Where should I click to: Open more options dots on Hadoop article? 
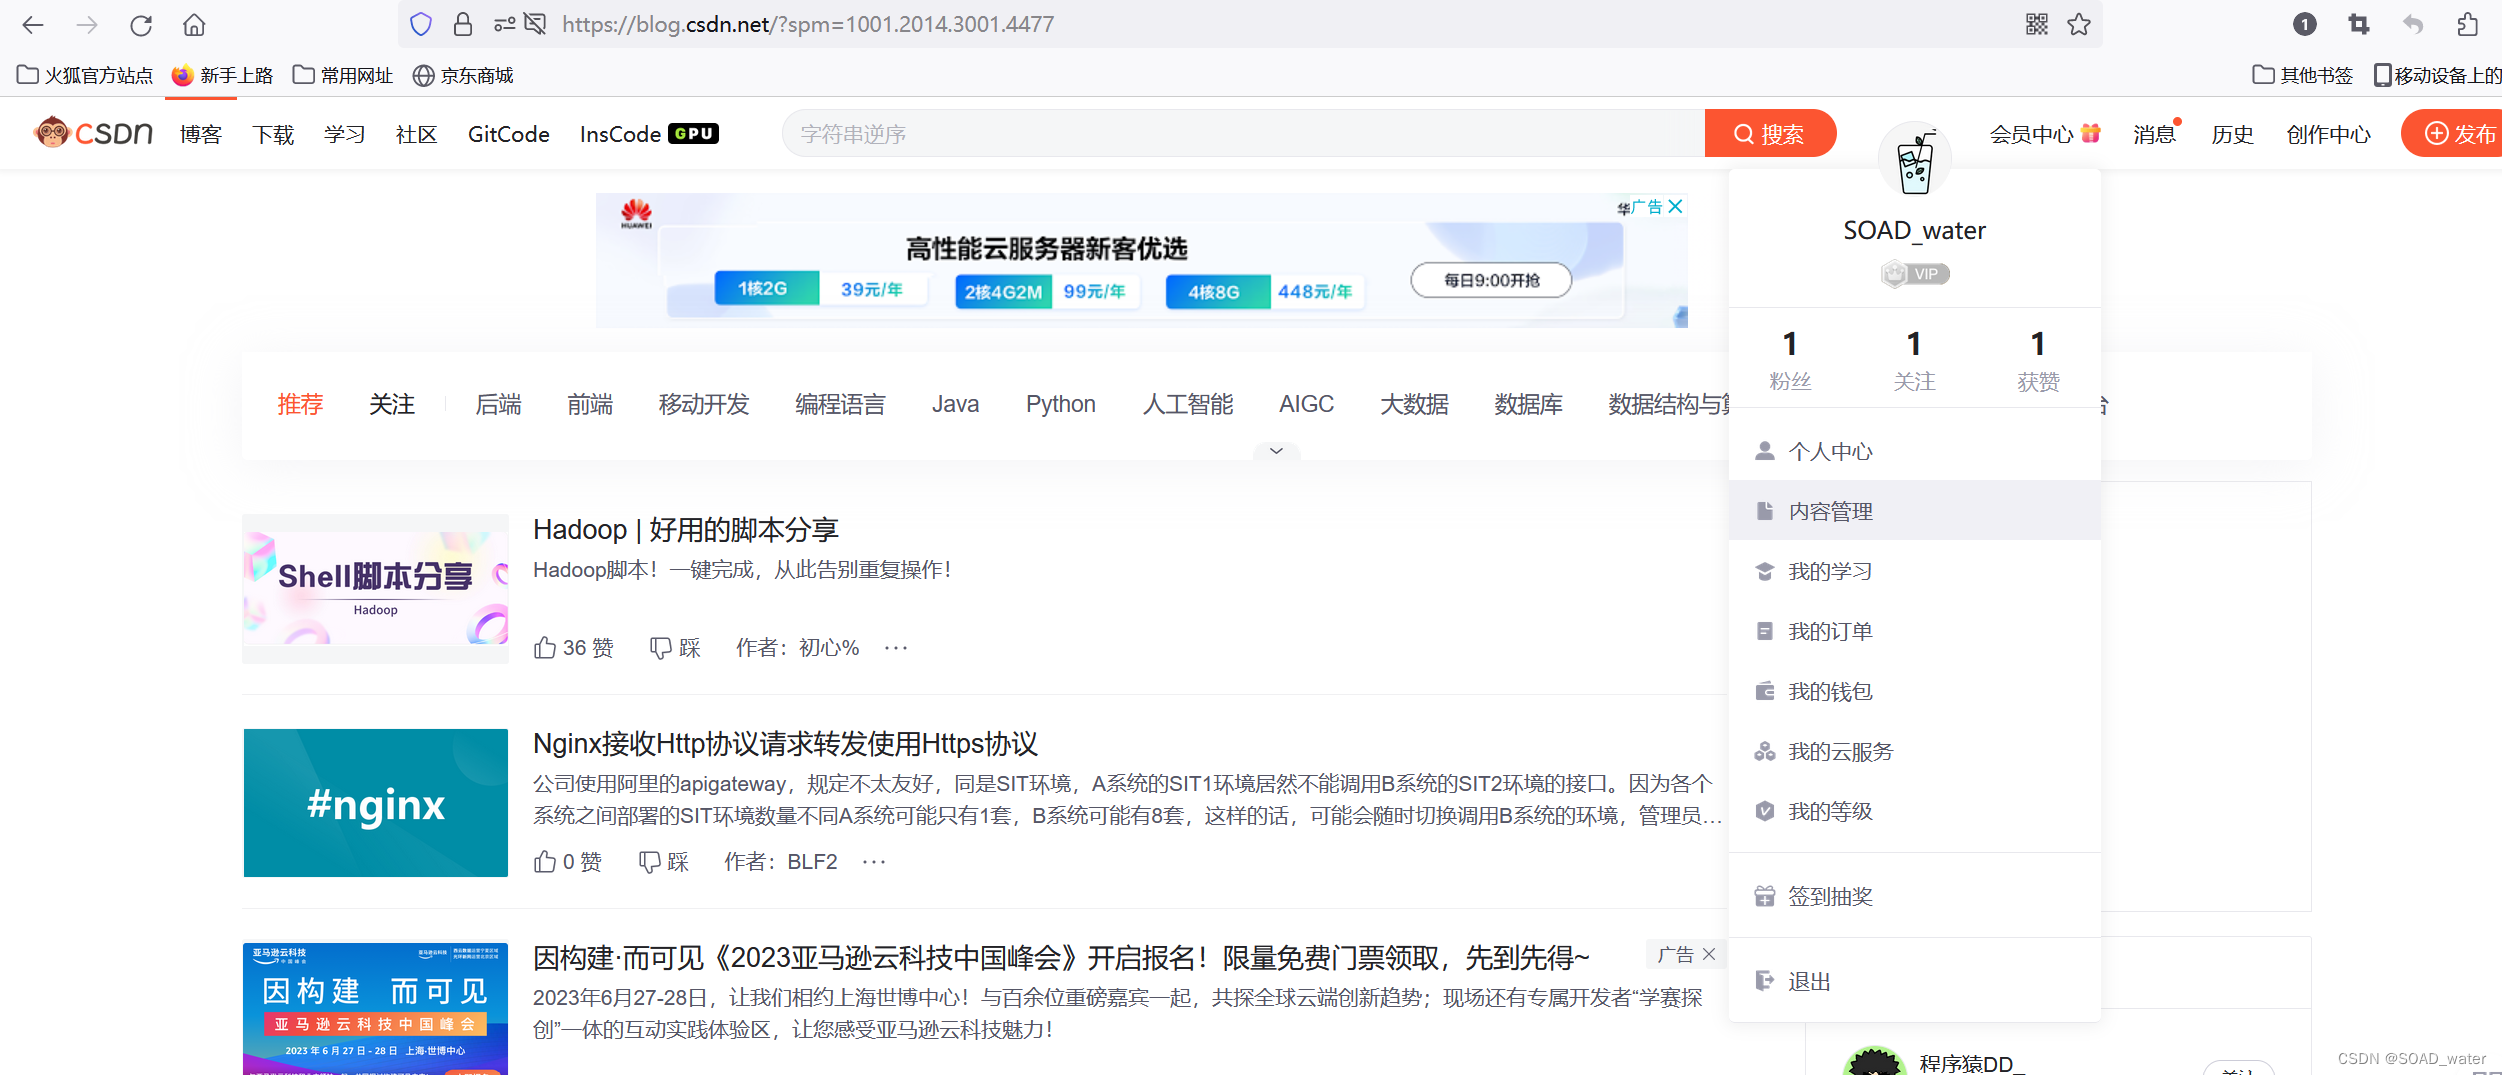[896, 648]
